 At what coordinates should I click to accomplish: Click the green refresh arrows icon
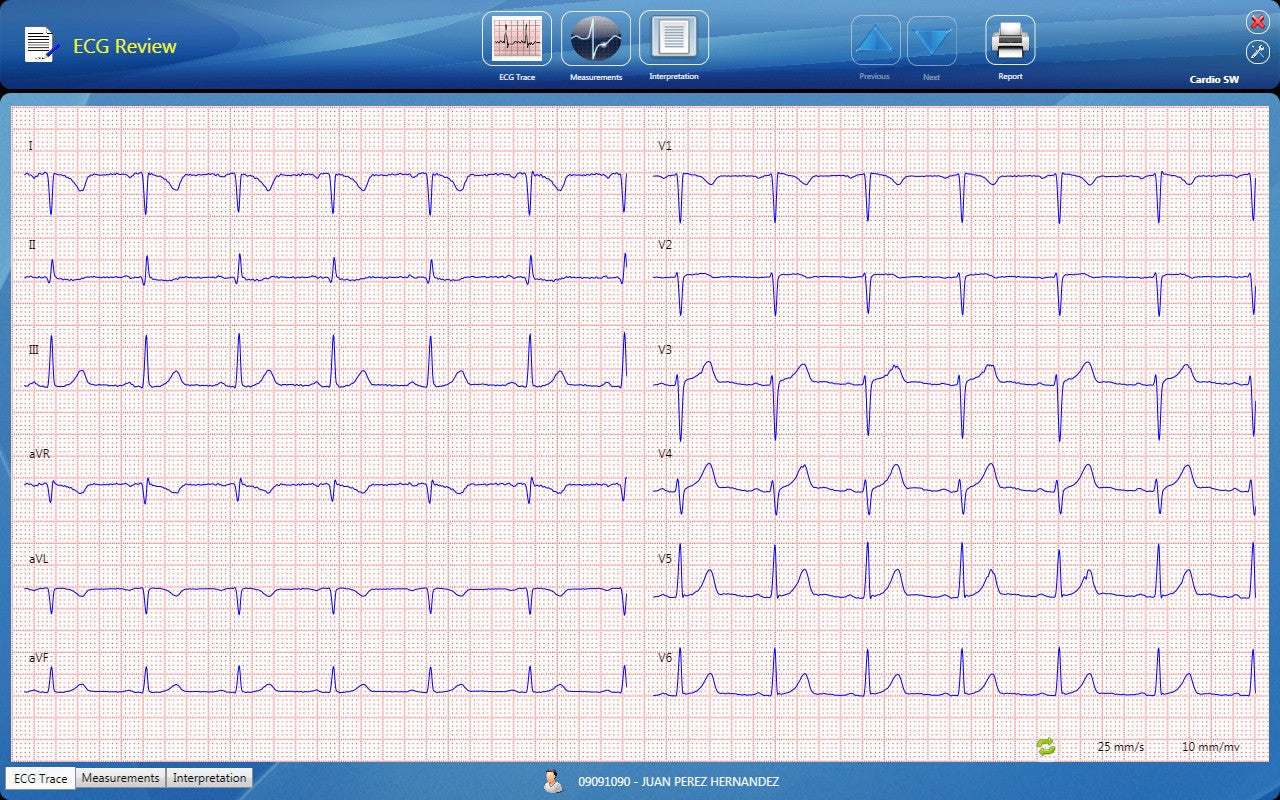pos(1046,747)
